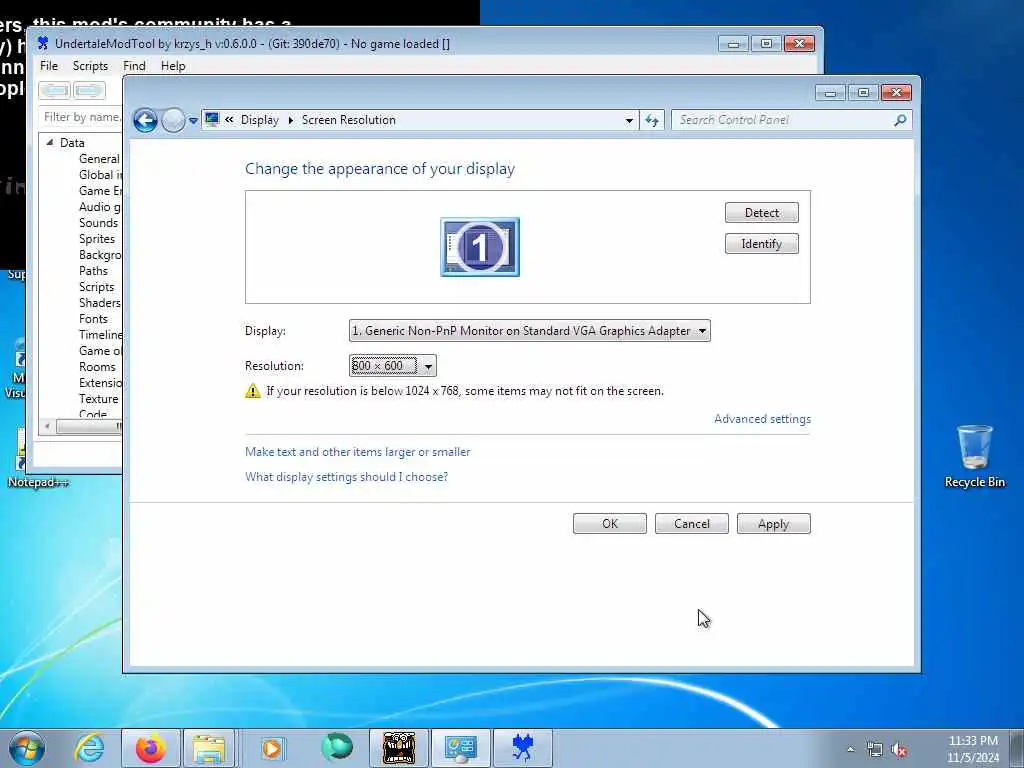The height and width of the screenshot is (768, 1024).
Task: Click the Forward arrow in Screen Resolution window
Action: 173,120
